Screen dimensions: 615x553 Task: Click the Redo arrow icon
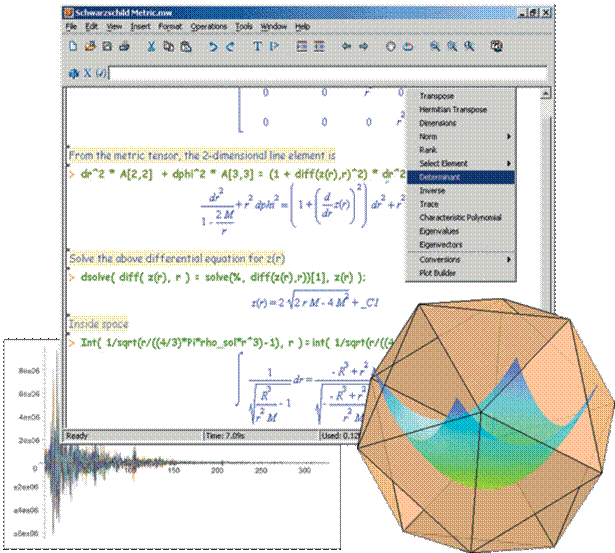tap(230, 46)
